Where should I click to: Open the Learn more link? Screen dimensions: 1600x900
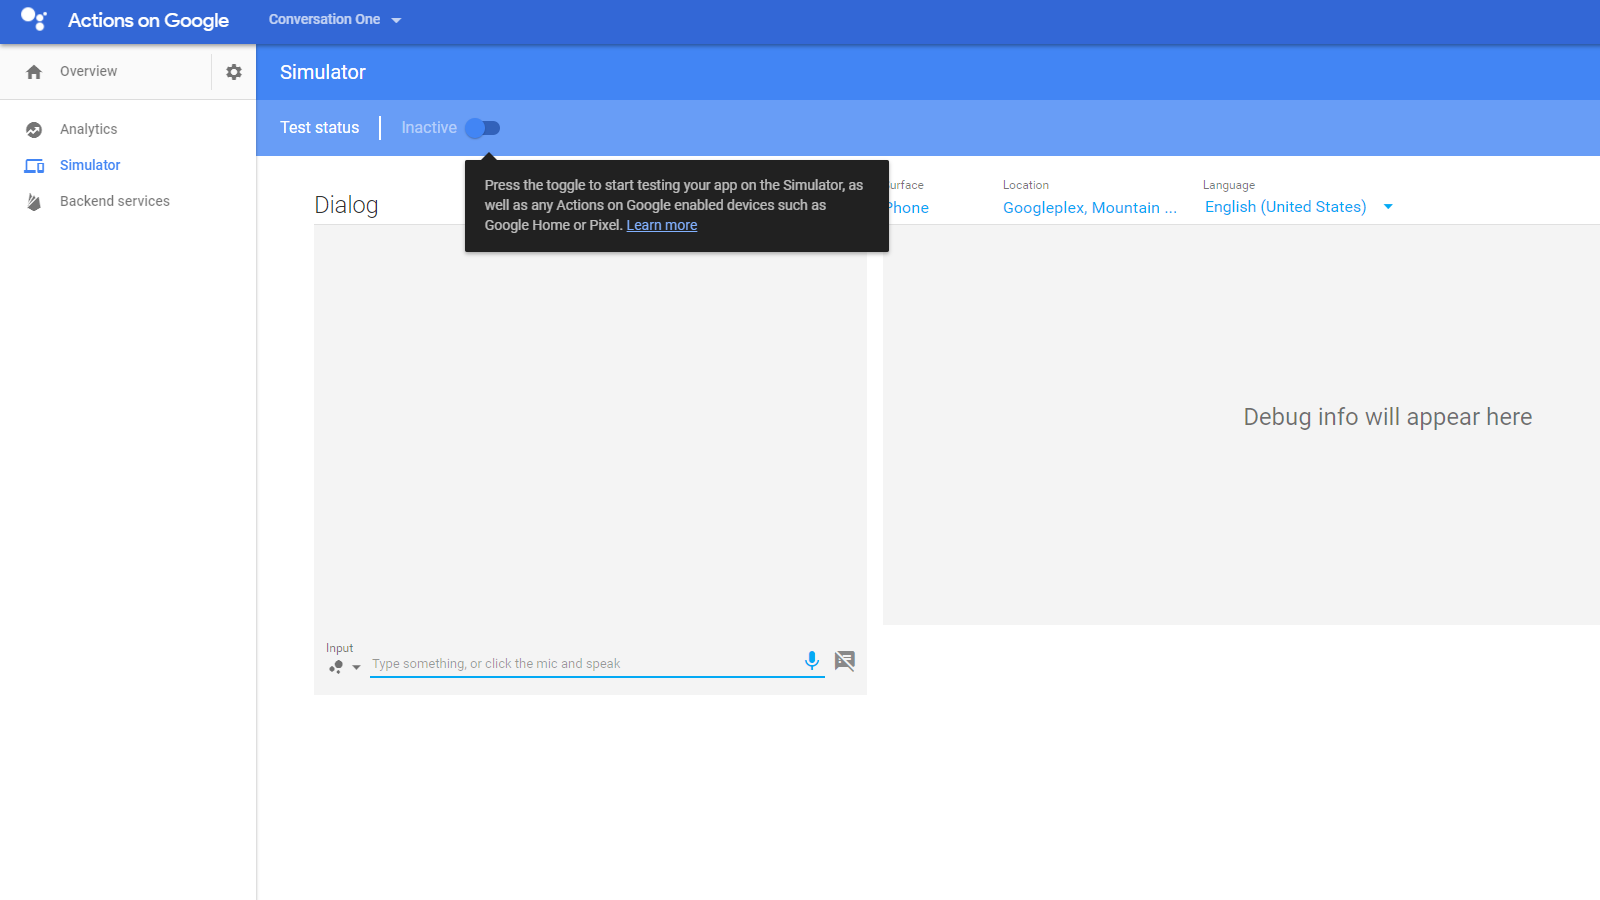662,226
